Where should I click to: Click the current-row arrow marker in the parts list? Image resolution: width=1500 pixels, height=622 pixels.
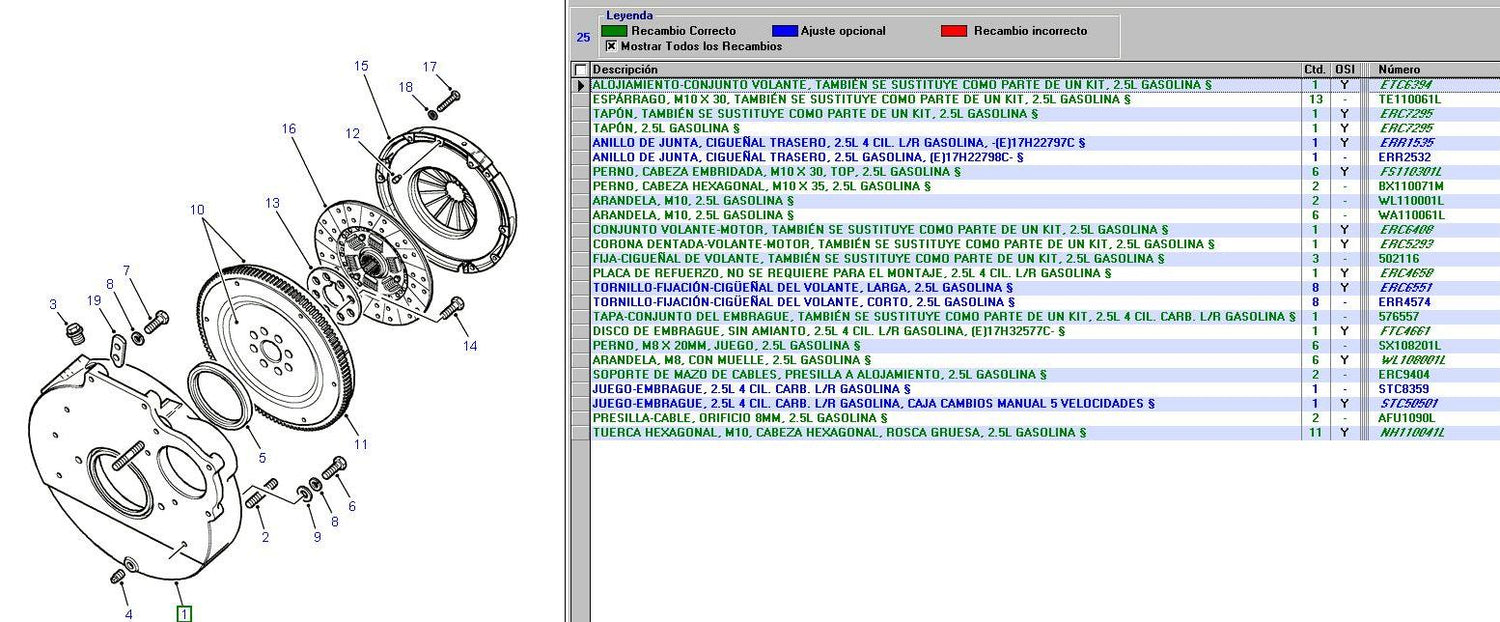[x=580, y=86]
